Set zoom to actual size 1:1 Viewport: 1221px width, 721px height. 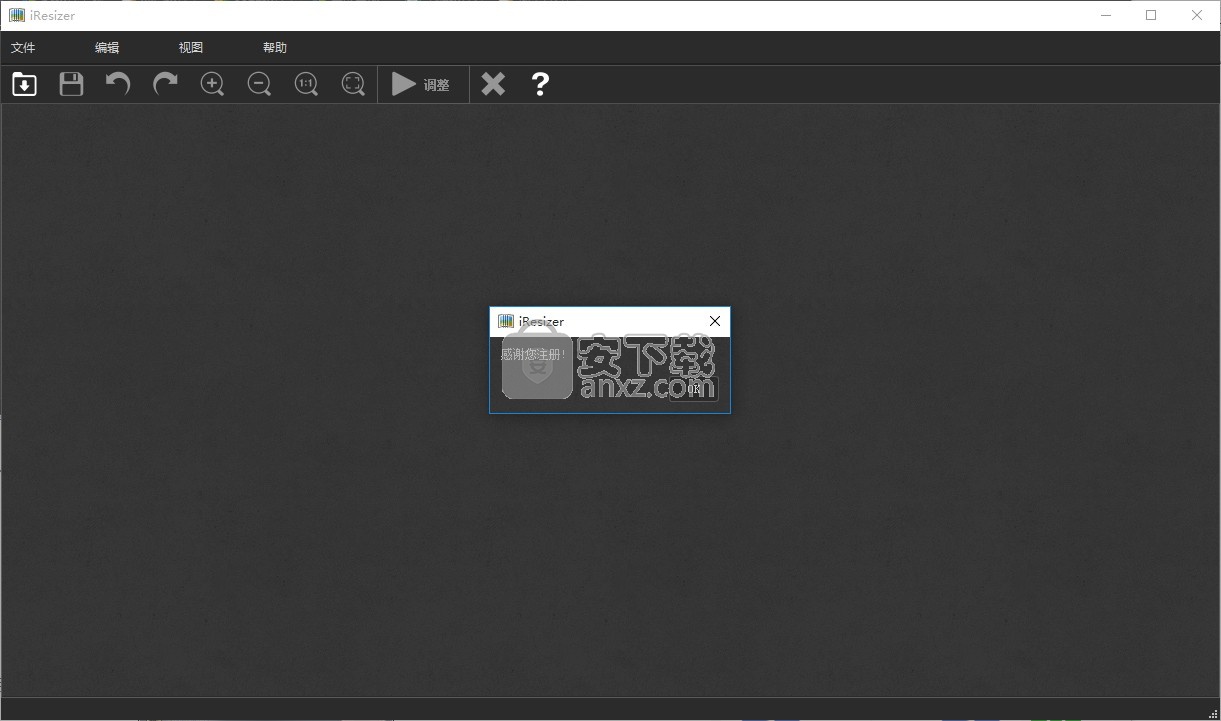click(x=306, y=84)
